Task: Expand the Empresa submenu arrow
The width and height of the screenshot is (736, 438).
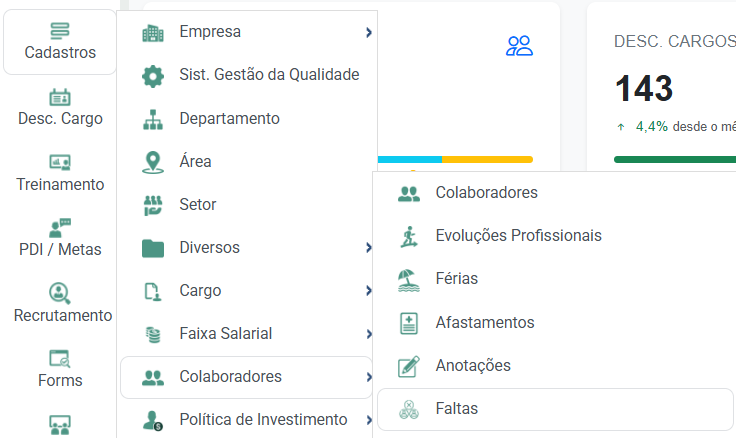Action: pos(369,32)
